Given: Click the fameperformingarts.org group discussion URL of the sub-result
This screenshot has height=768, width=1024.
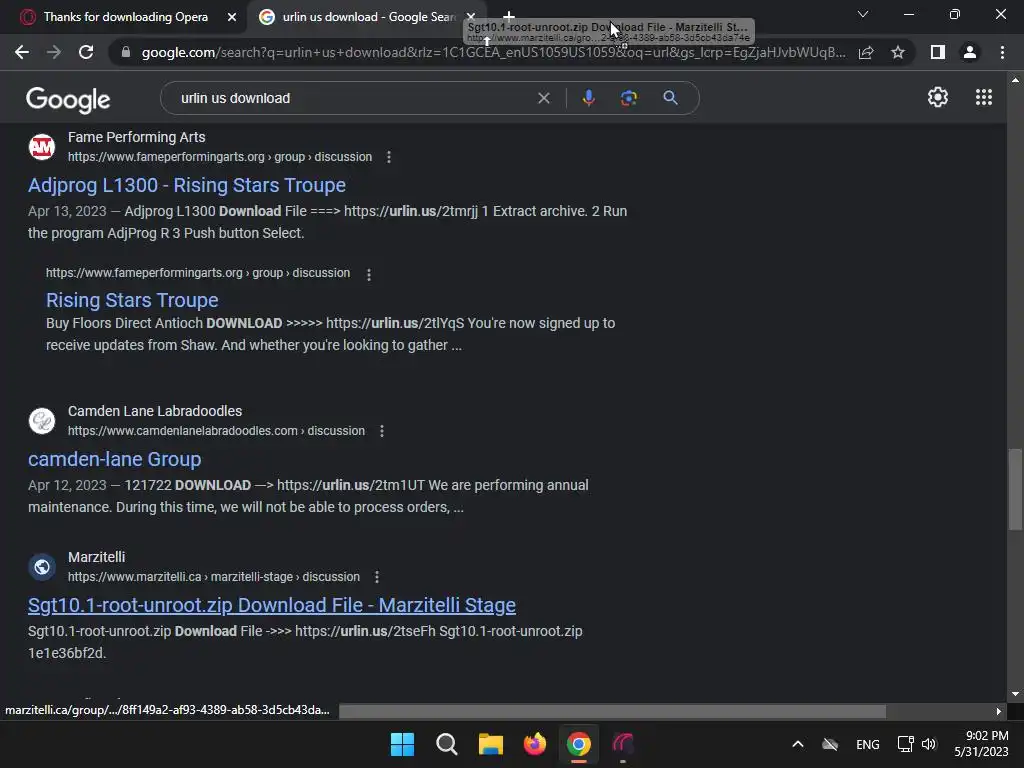Looking at the screenshot, I should click(x=198, y=273).
